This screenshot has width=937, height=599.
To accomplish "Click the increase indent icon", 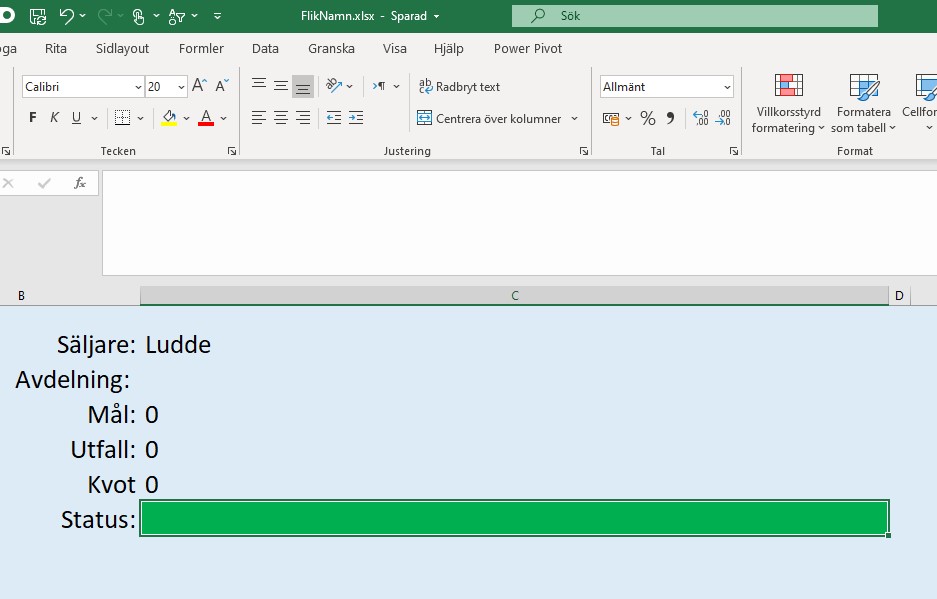I will (355, 118).
